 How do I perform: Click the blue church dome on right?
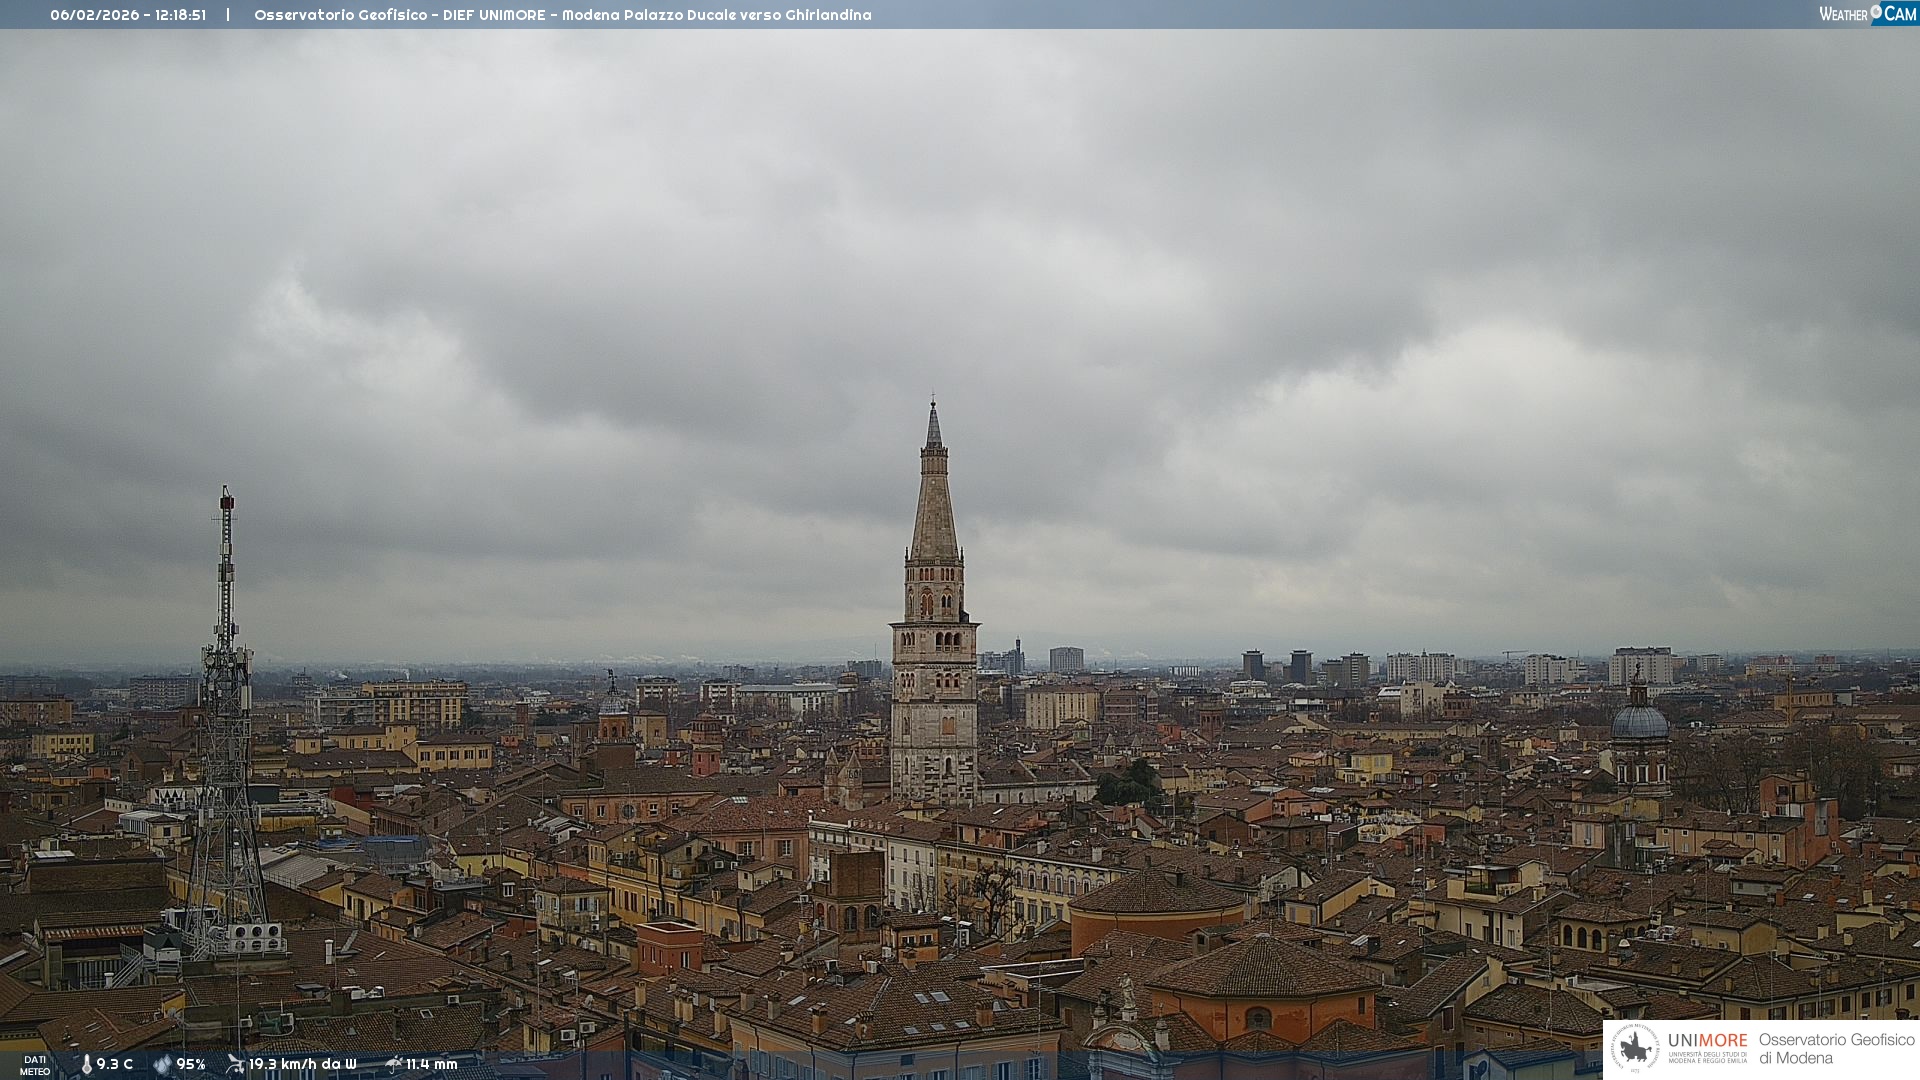1639,722
